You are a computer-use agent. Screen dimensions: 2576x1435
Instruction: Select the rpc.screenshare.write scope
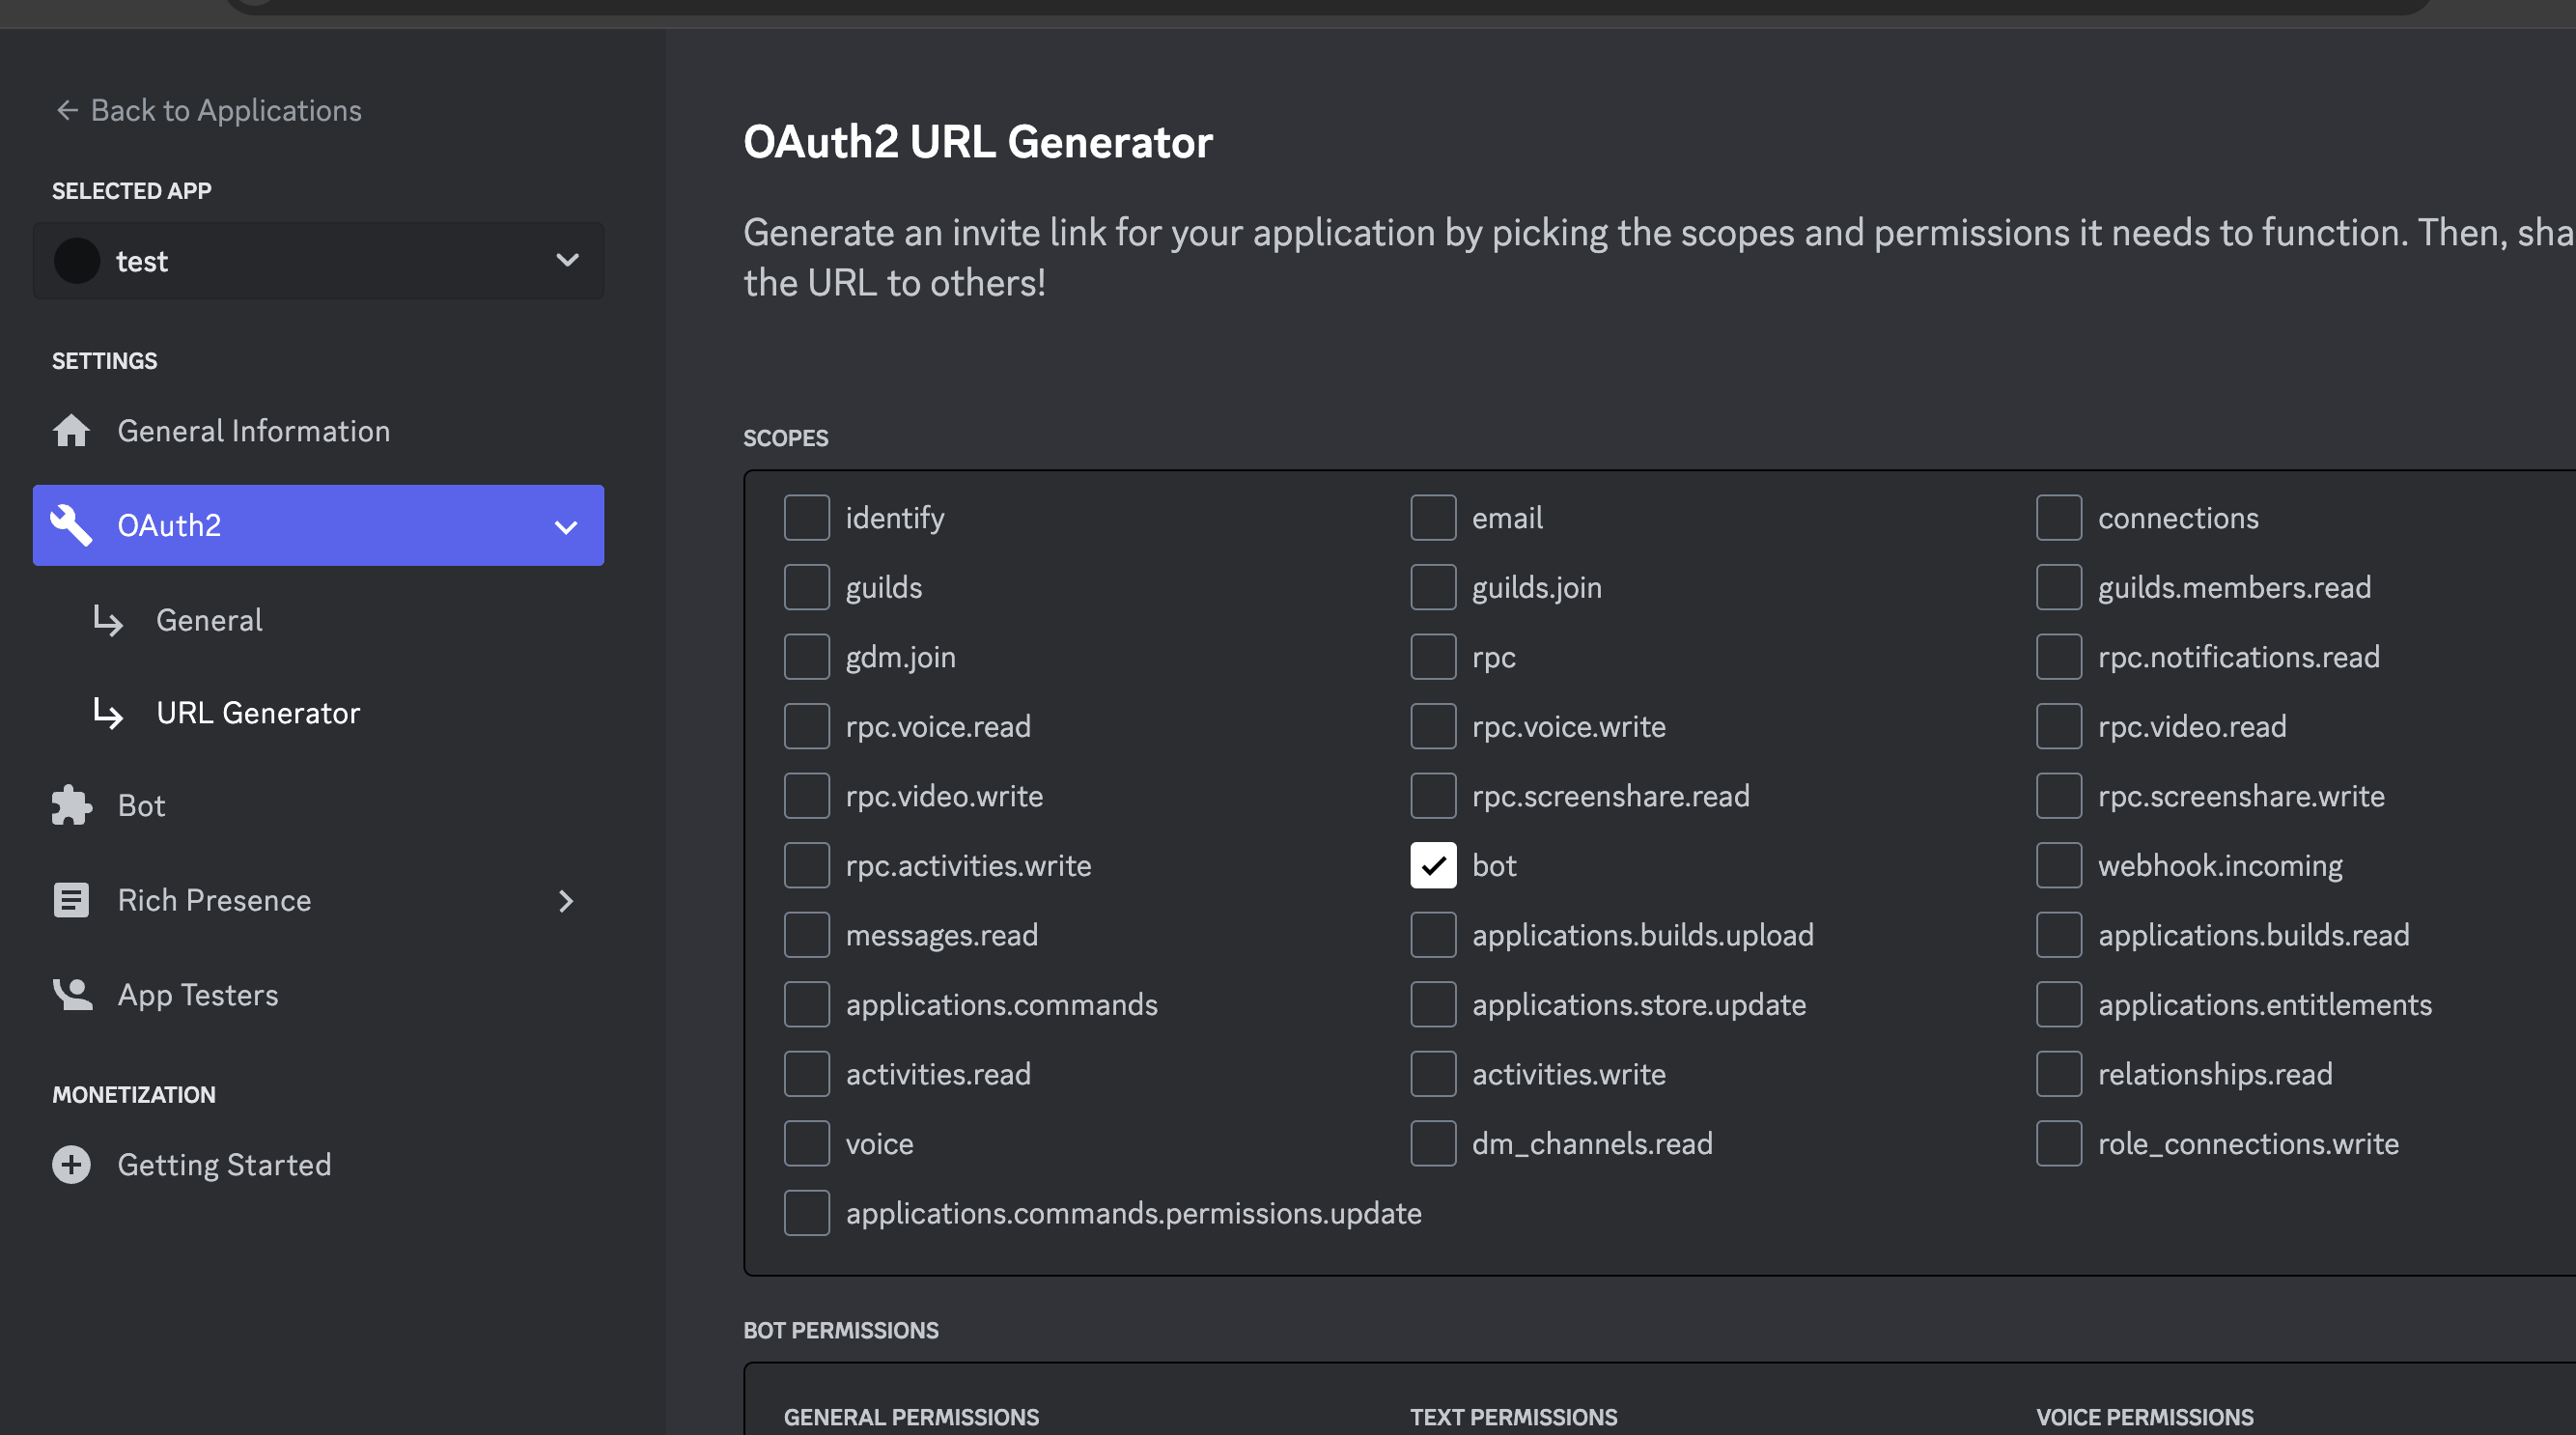(2059, 796)
